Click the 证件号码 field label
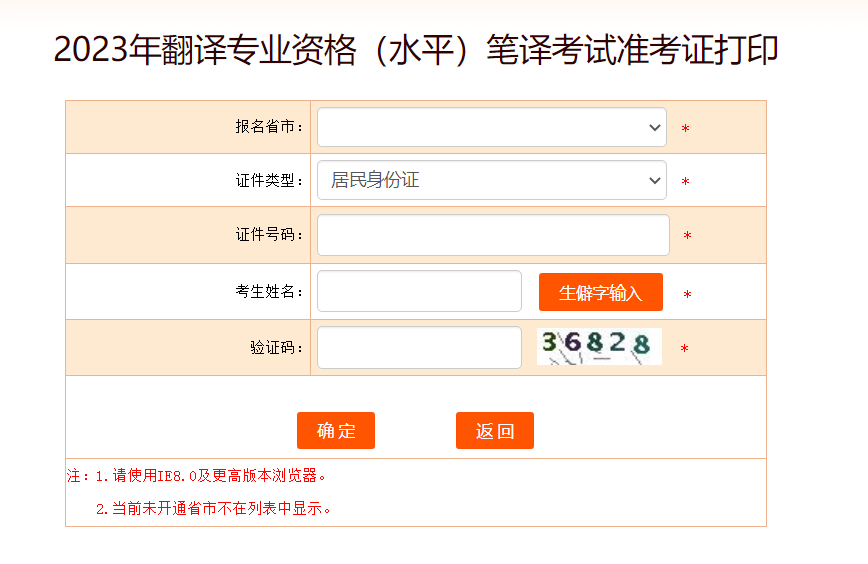The height and width of the screenshot is (564, 868). pos(270,235)
